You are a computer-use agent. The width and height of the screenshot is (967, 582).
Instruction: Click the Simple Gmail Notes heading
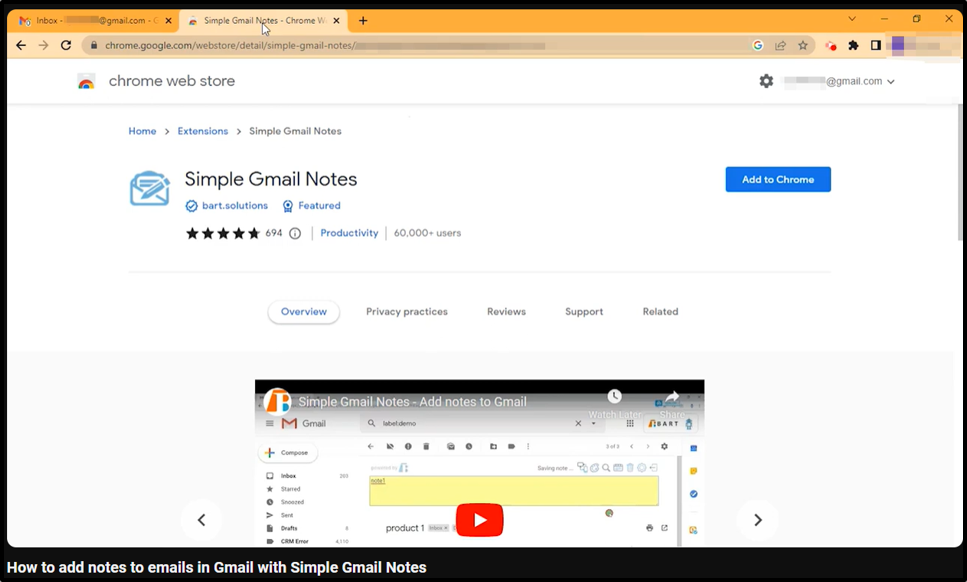pos(271,179)
